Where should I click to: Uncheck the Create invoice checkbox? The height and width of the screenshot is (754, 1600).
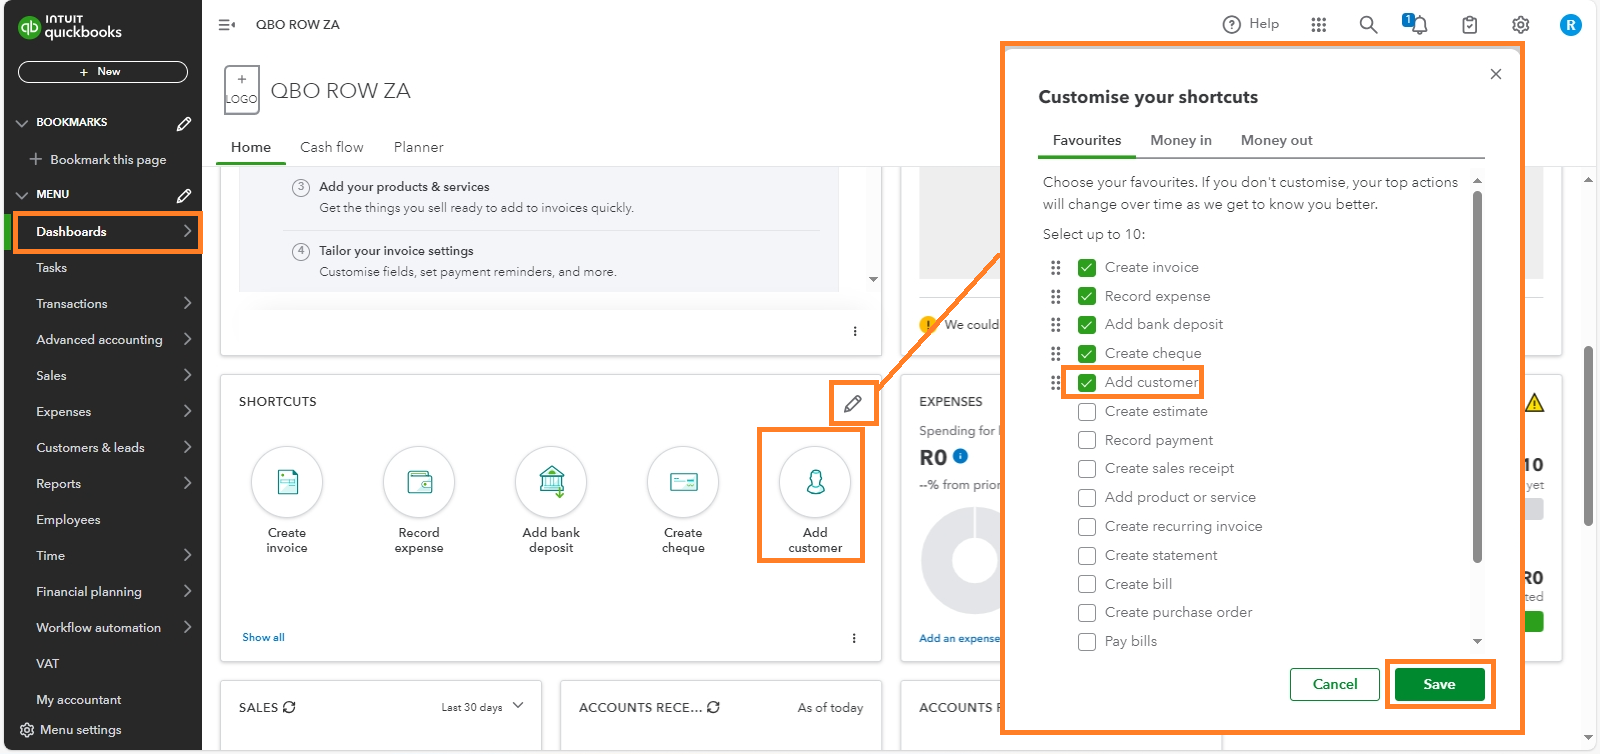click(1087, 267)
